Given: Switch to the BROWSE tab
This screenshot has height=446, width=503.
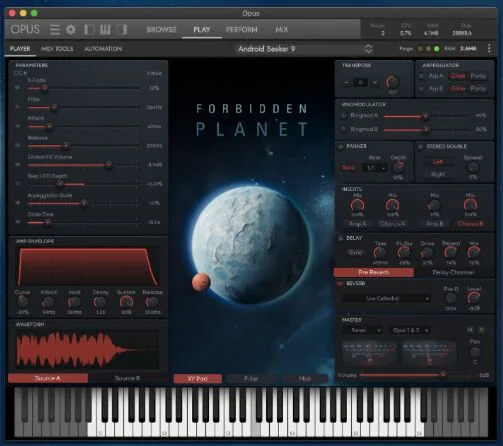Looking at the screenshot, I should 161,29.
